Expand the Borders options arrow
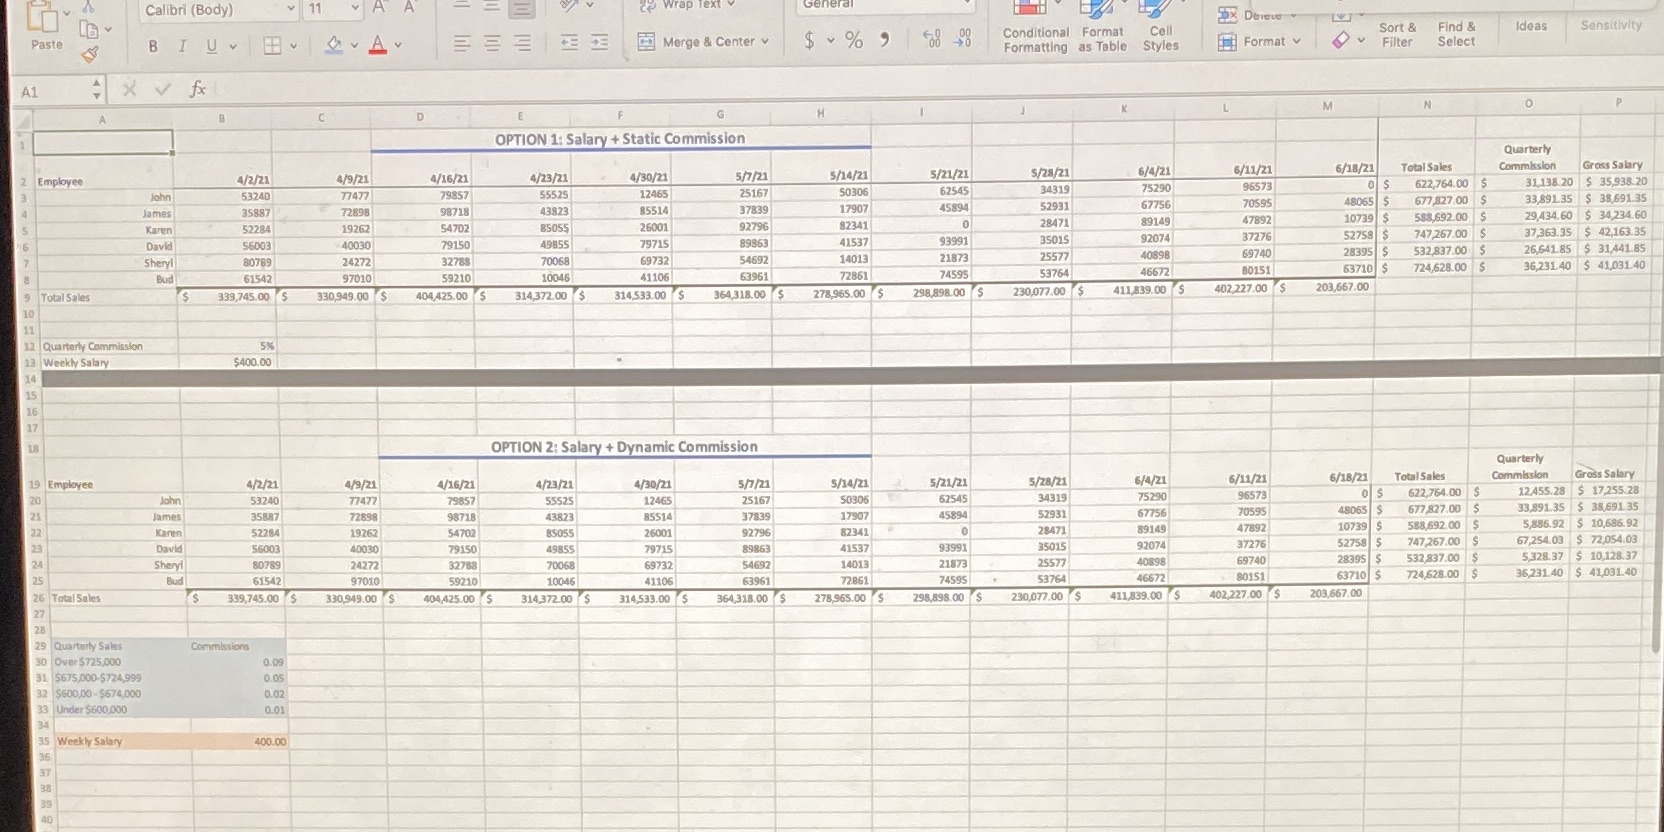 point(293,45)
